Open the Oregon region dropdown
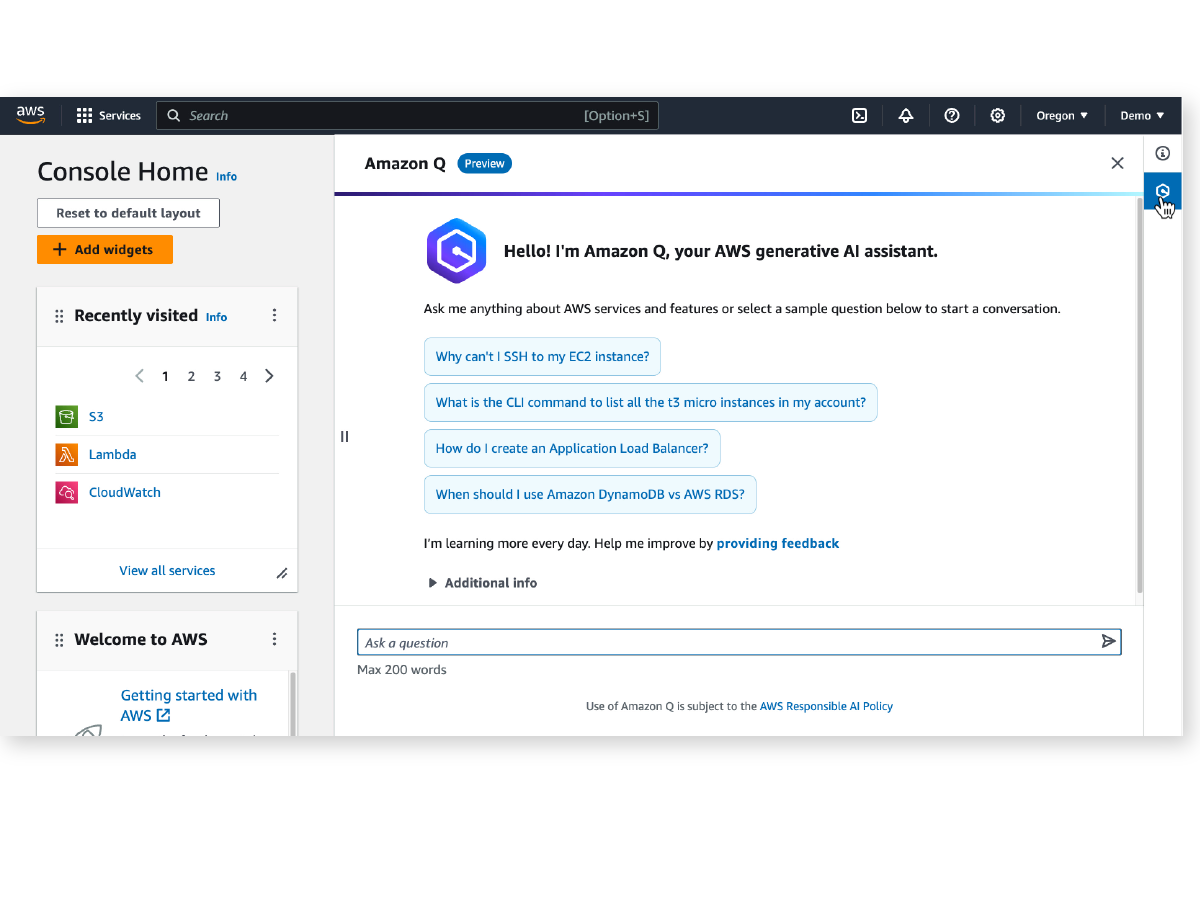Viewport: 1200px width, 900px height. tap(1062, 116)
